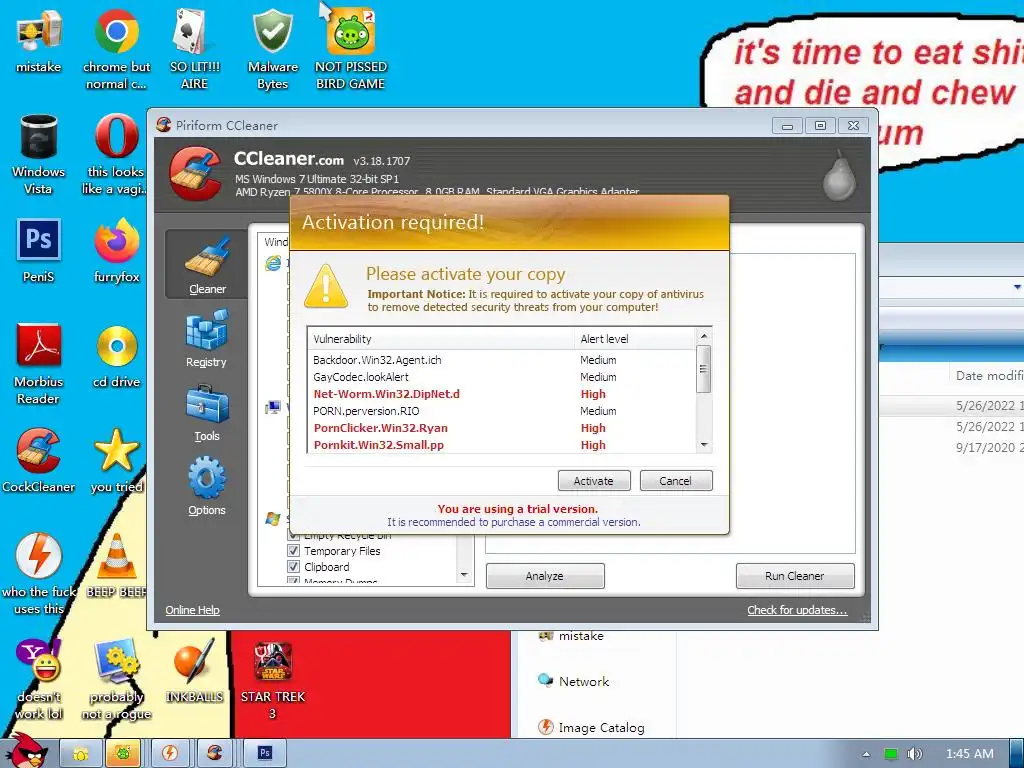Toggle the Clipboard checkbox
1024x768 pixels.
(294, 567)
